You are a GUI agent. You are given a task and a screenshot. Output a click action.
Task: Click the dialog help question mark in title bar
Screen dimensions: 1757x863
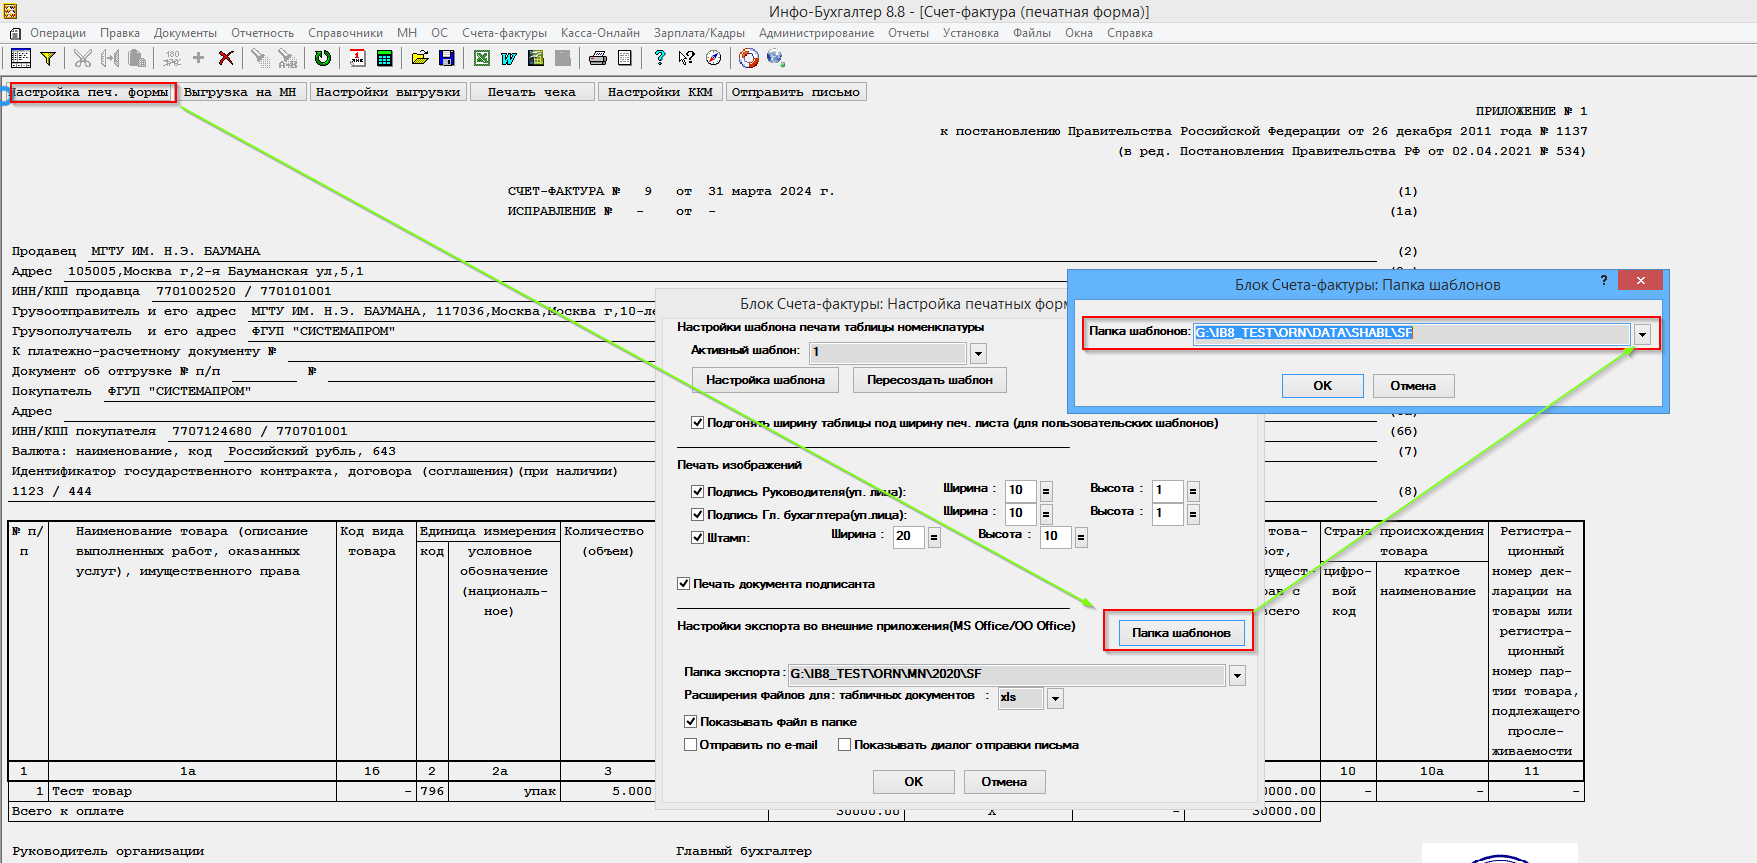[1604, 281]
